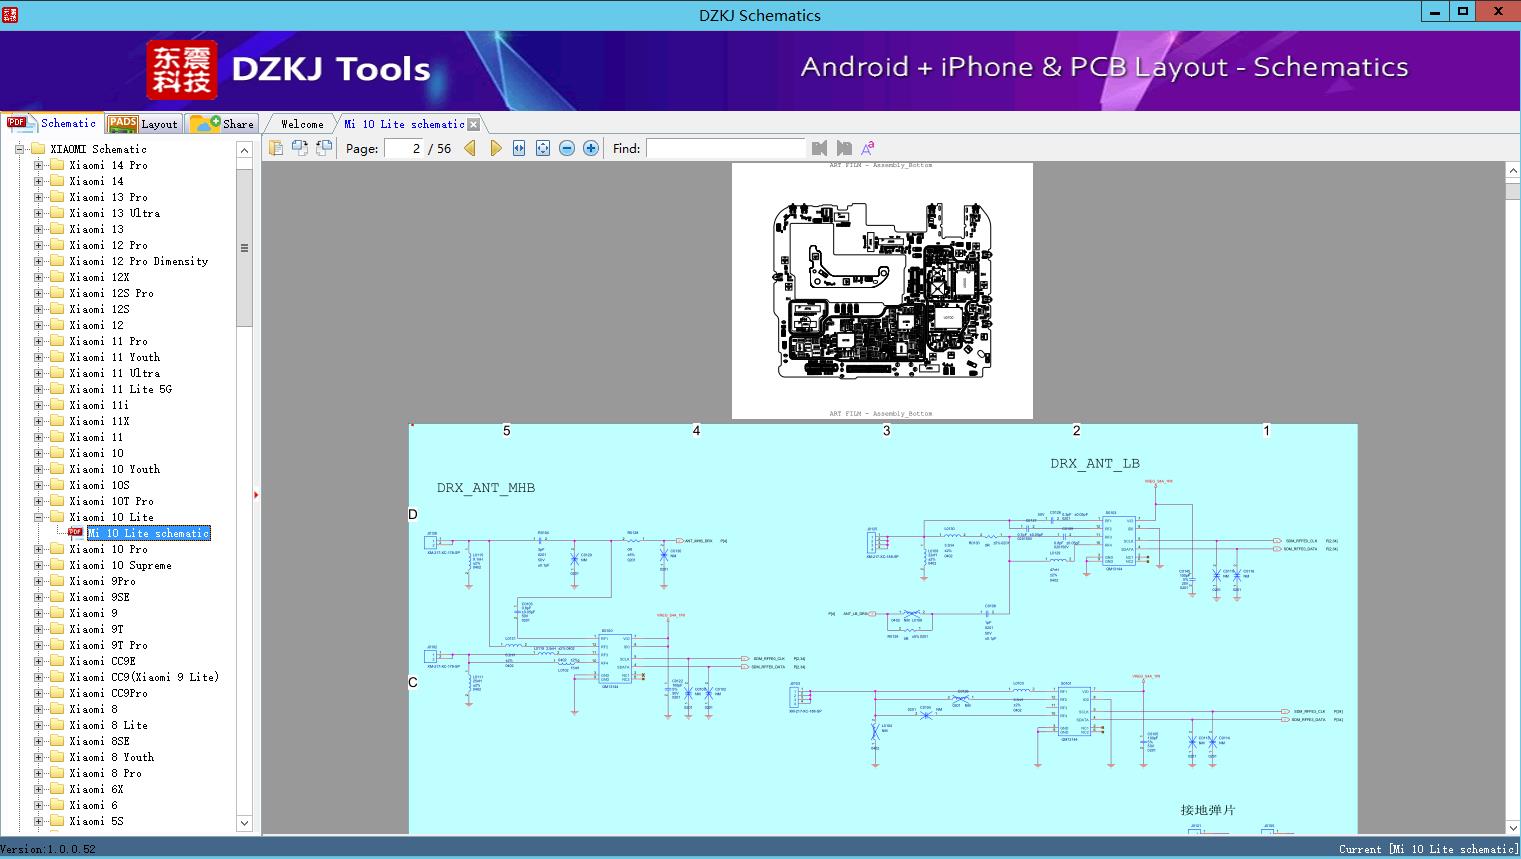Expand the Xiaomi CC9E folder
The image size is (1521, 859).
[x=38, y=661]
